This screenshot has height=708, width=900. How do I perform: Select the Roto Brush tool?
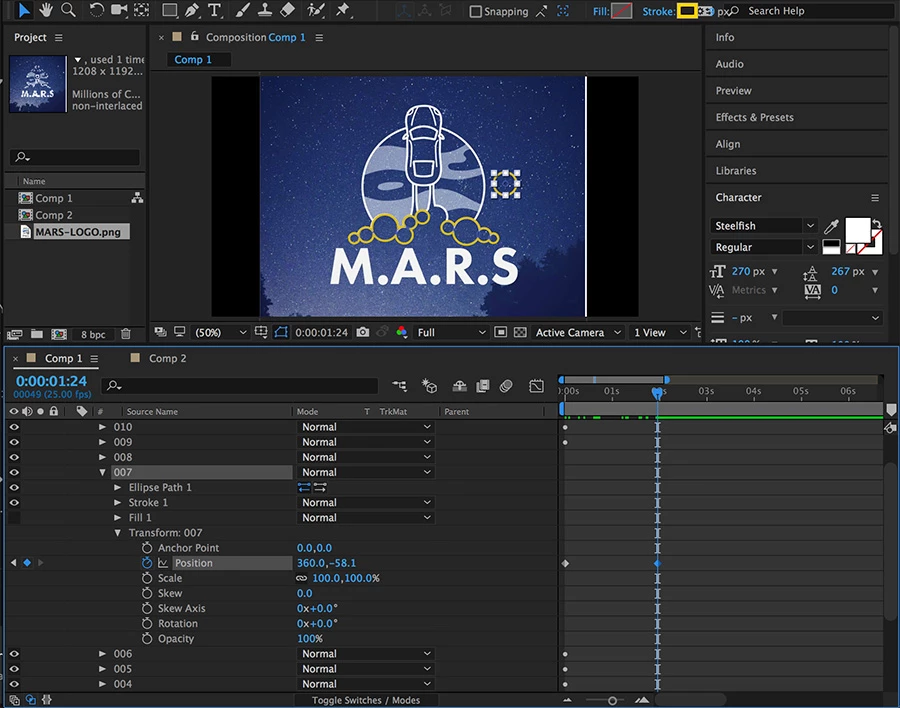(x=315, y=10)
